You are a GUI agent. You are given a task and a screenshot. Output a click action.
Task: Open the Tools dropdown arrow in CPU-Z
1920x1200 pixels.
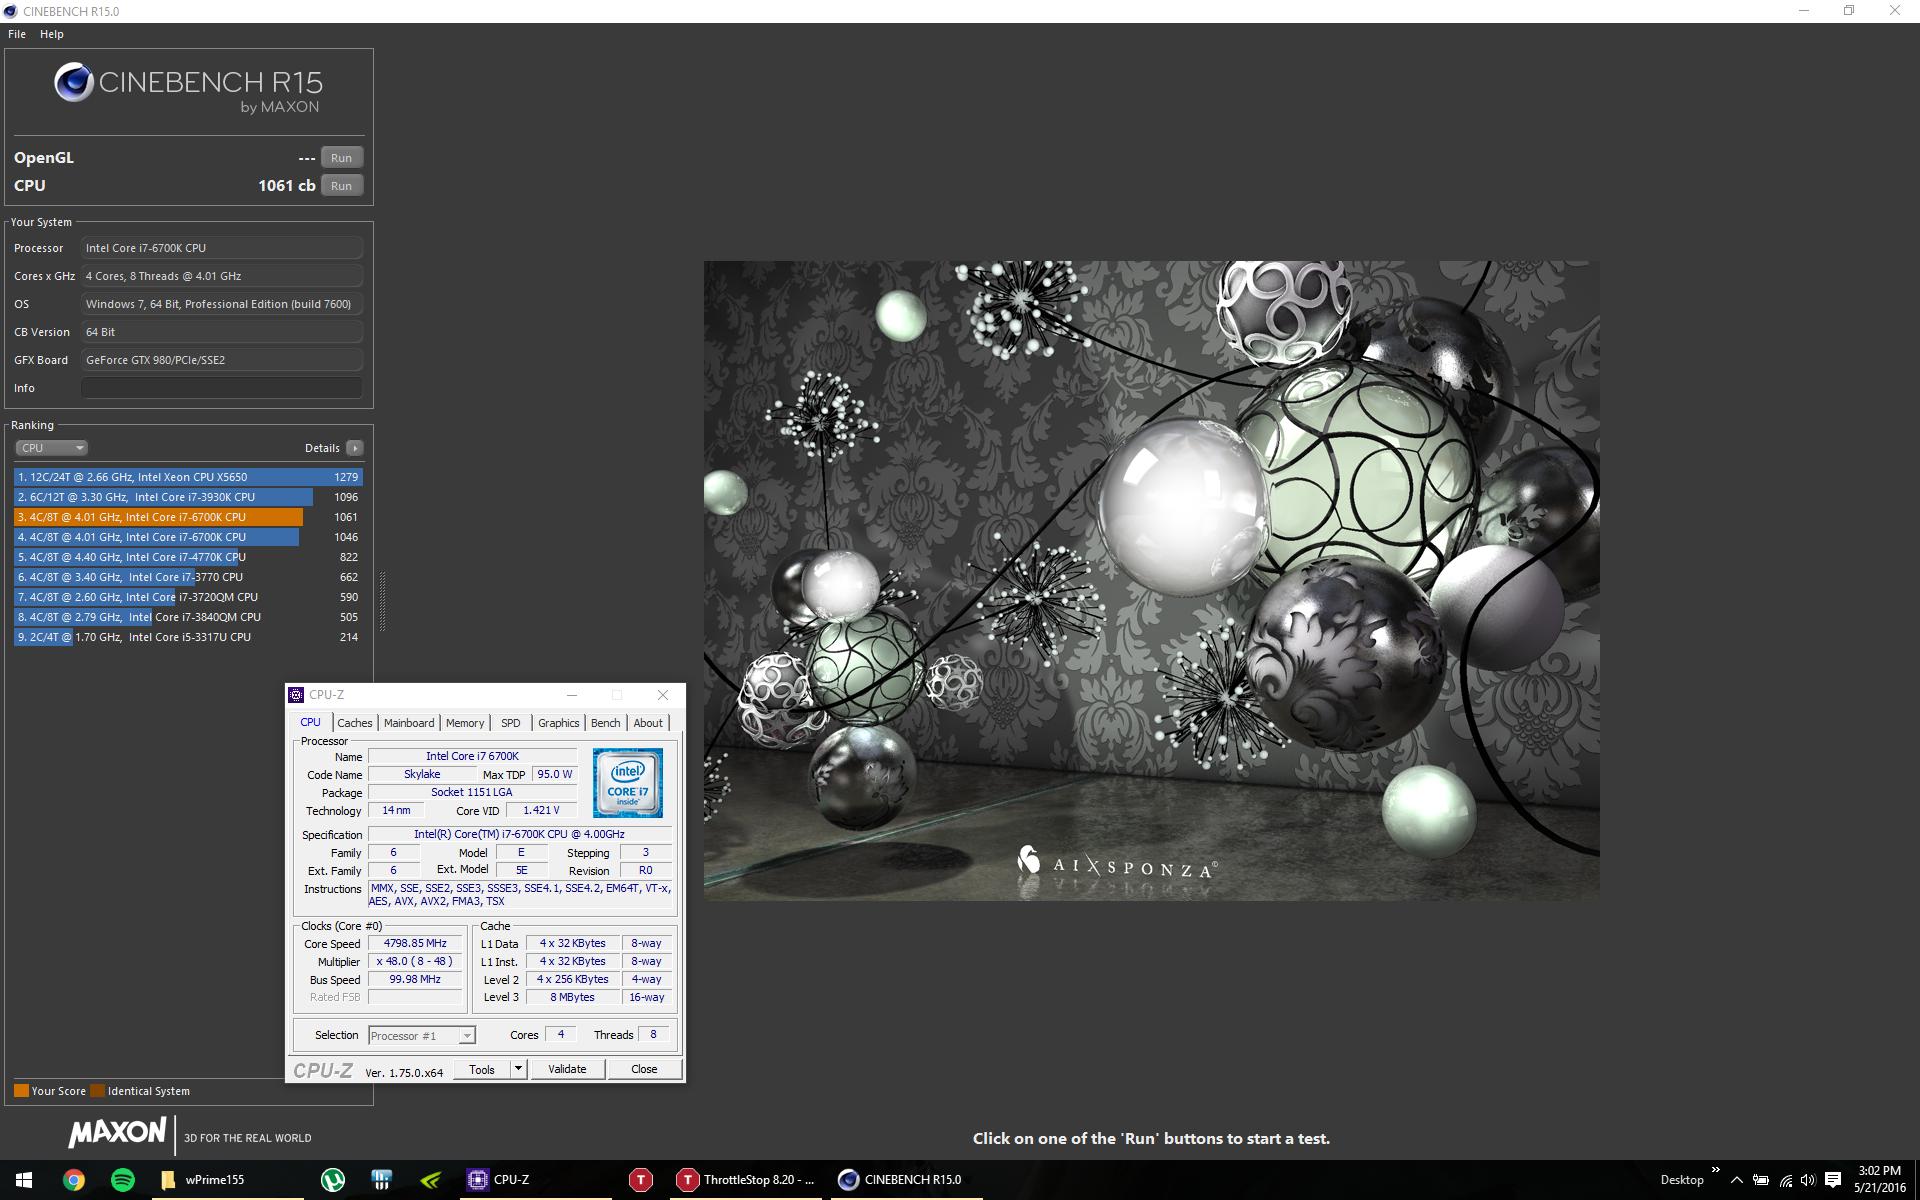(x=518, y=1069)
